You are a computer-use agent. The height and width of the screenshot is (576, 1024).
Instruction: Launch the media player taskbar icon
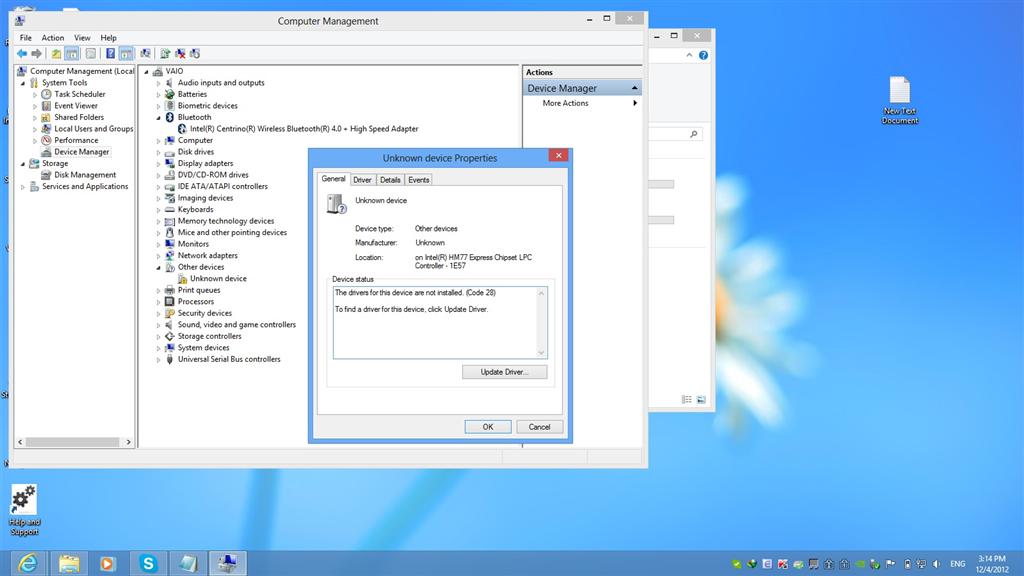(107, 563)
